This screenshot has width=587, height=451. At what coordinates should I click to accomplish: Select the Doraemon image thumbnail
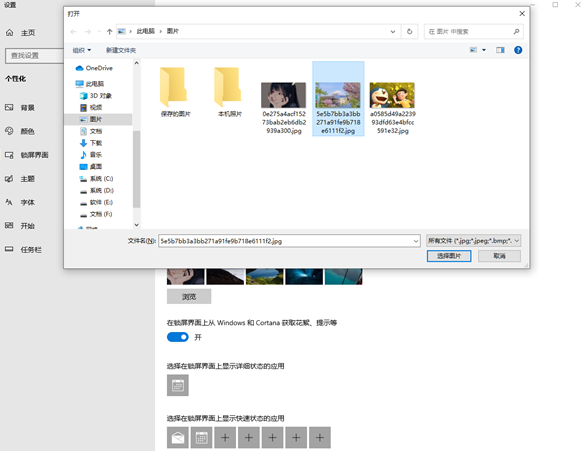pos(392,95)
